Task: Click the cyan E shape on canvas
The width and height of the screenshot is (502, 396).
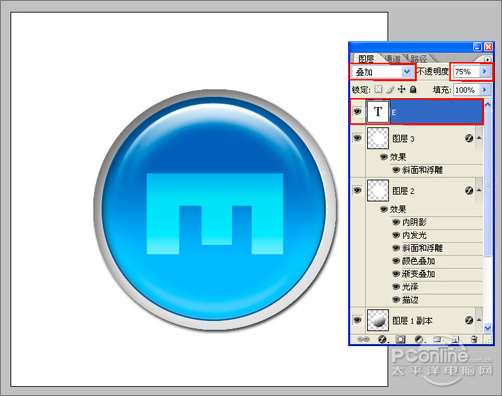Action: point(215,214)
